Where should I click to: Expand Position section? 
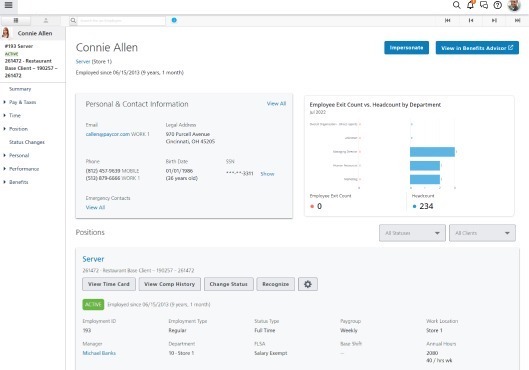click(x=18, y=129)
